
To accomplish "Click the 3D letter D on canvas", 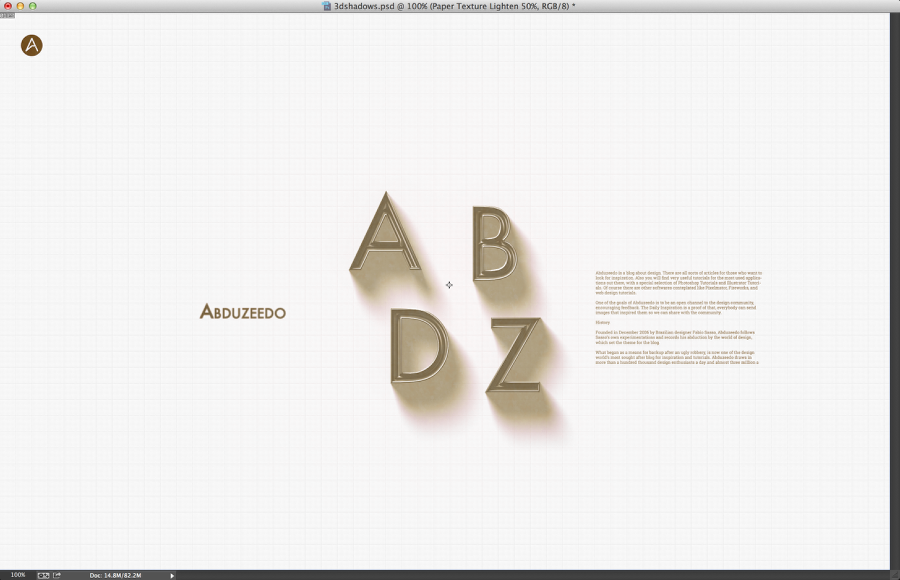I will coord(420,346).
